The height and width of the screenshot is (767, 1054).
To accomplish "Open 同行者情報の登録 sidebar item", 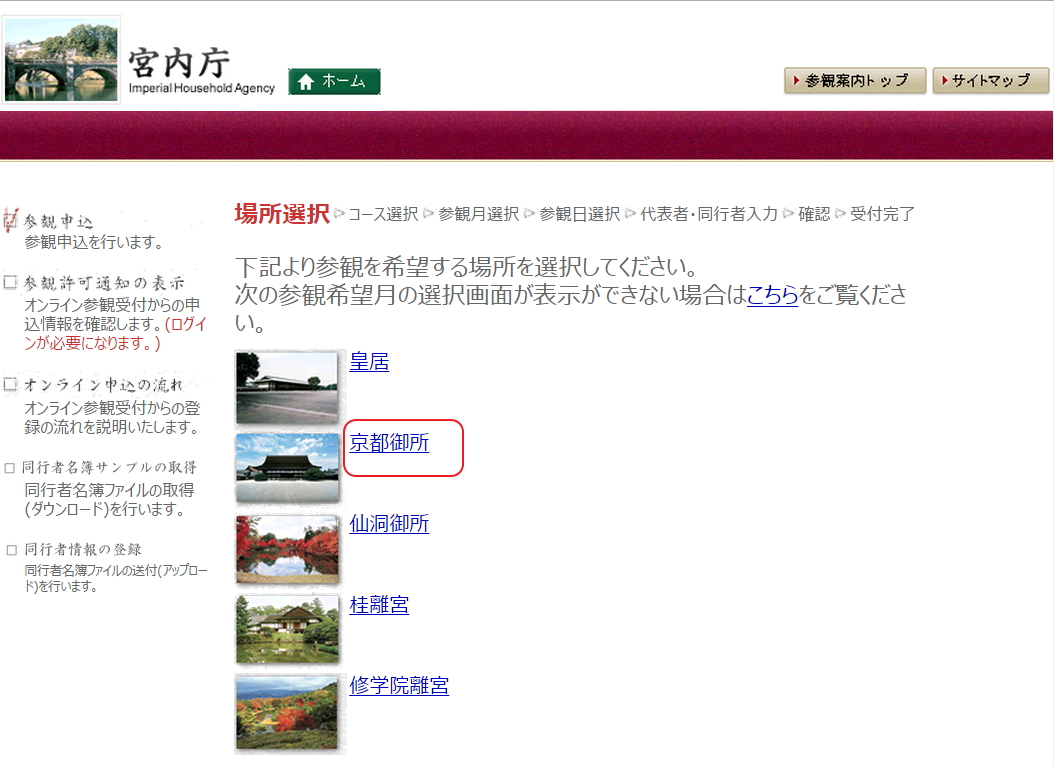I will (x=83, y=549).
